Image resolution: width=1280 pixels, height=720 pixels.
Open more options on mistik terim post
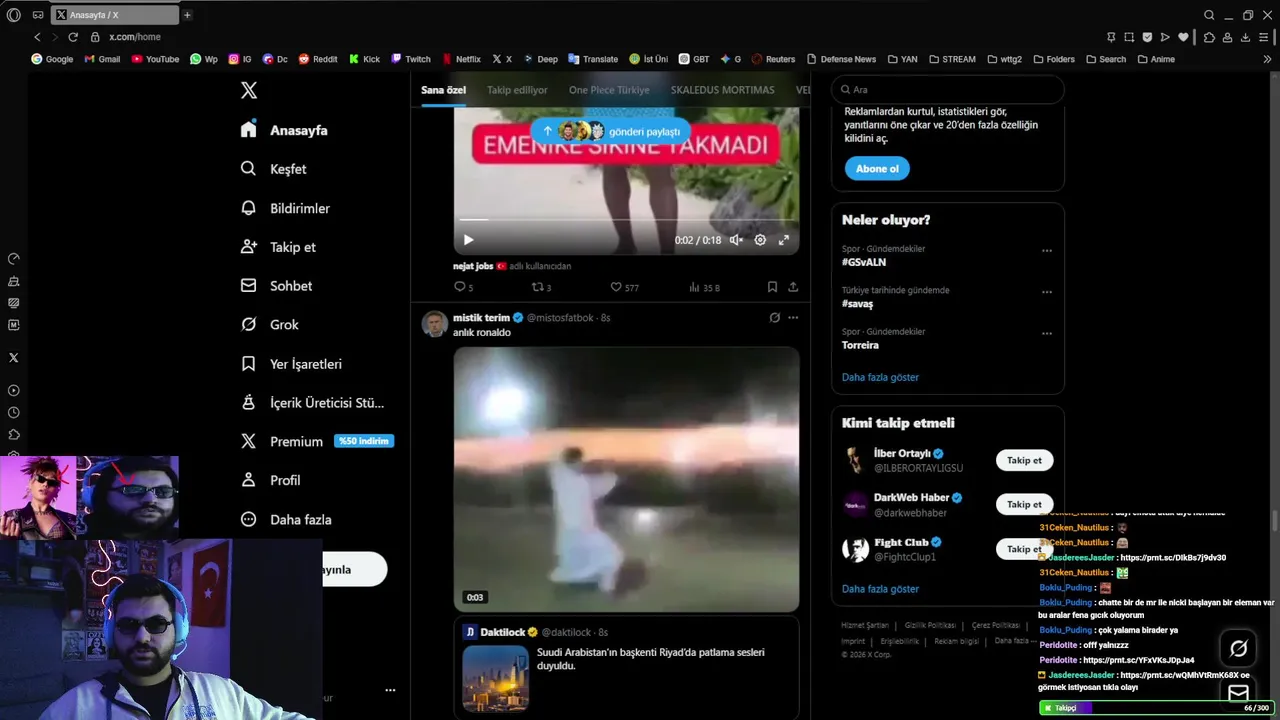click(793, 318)
